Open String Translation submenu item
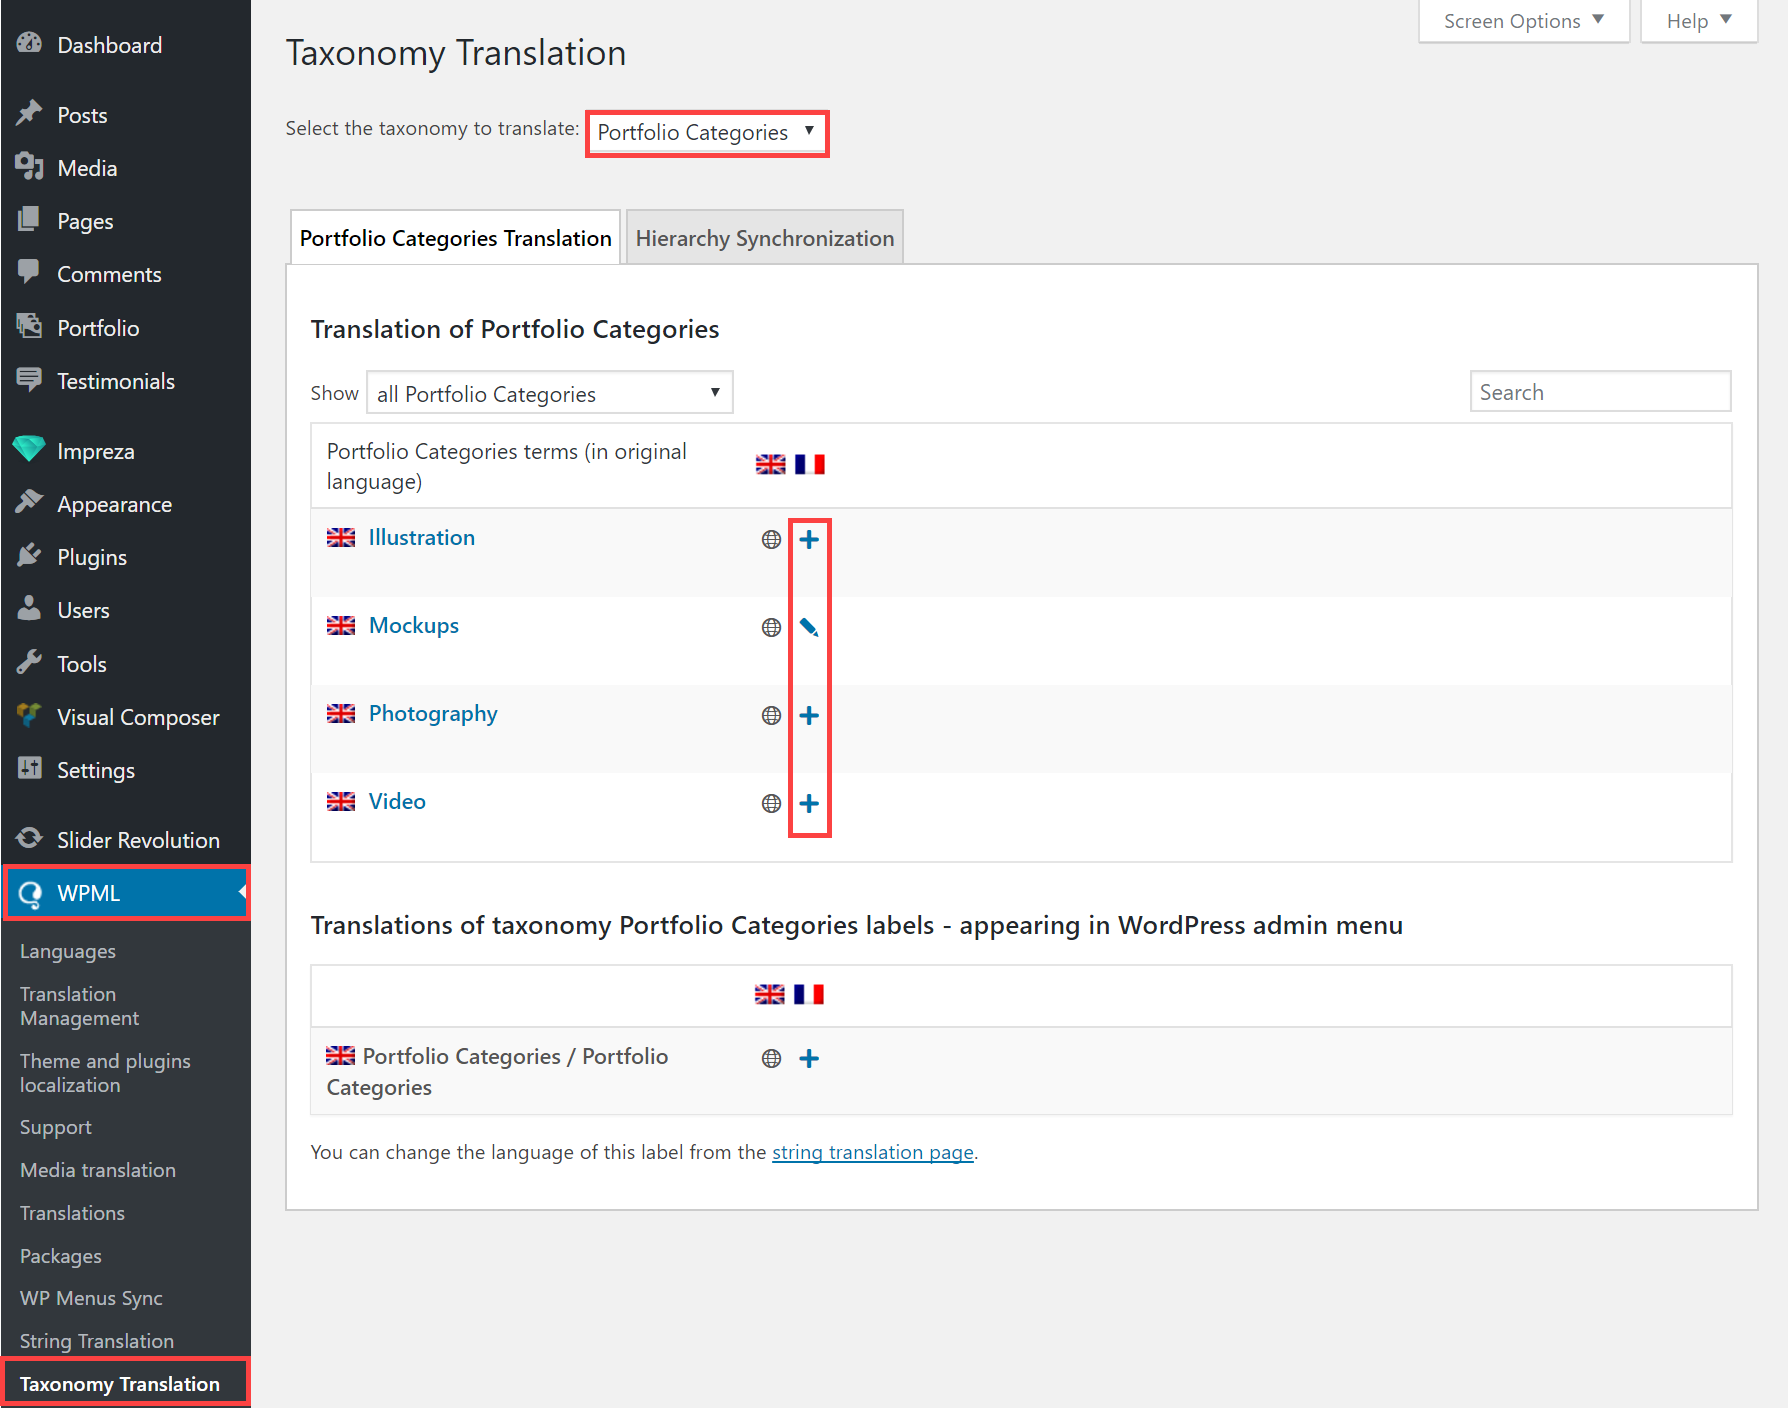The image size is (1788, 1408). point(97,1341)
